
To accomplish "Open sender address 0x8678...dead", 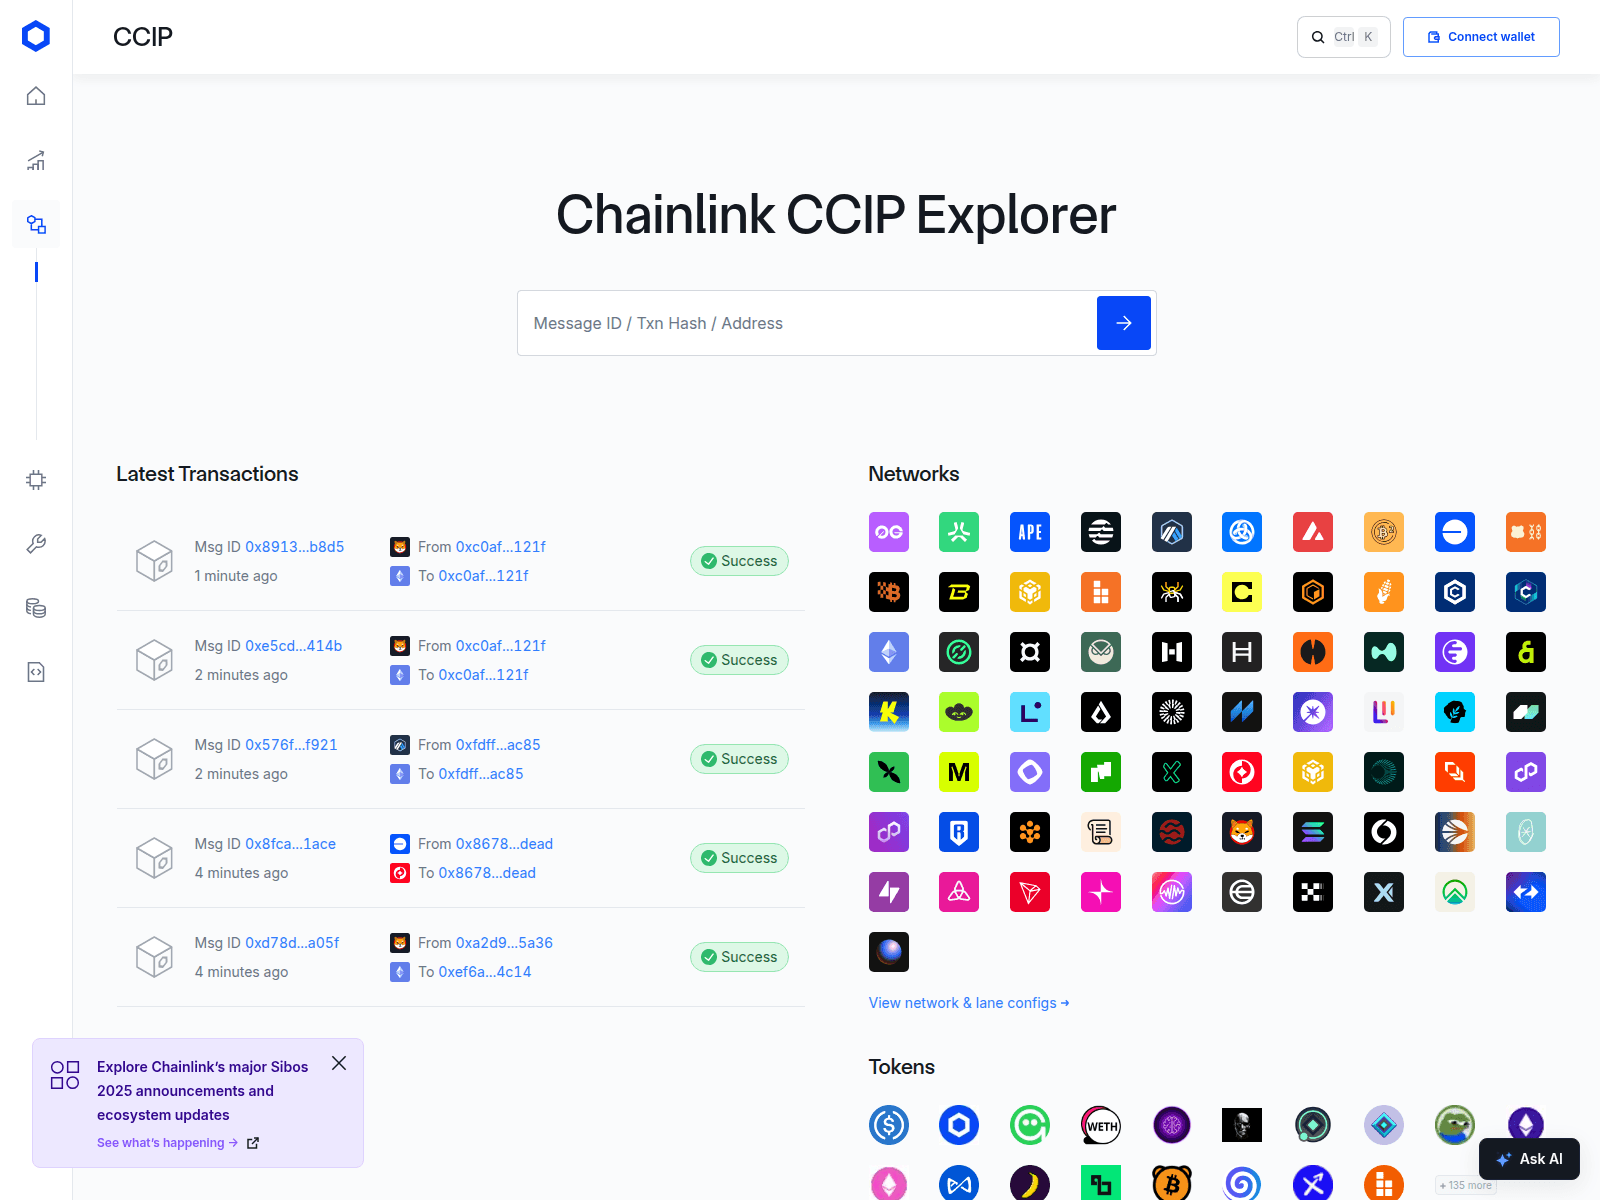I will click(504, 844).
